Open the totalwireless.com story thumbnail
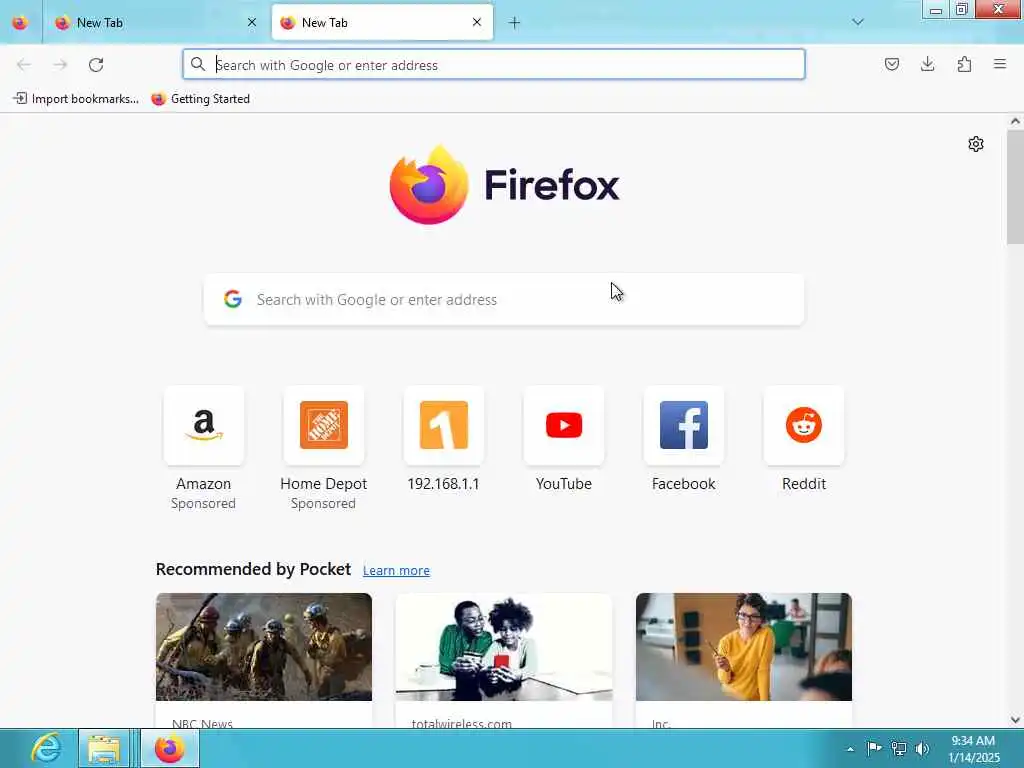Screen dimensions: 1024x768 pos(504,647)
